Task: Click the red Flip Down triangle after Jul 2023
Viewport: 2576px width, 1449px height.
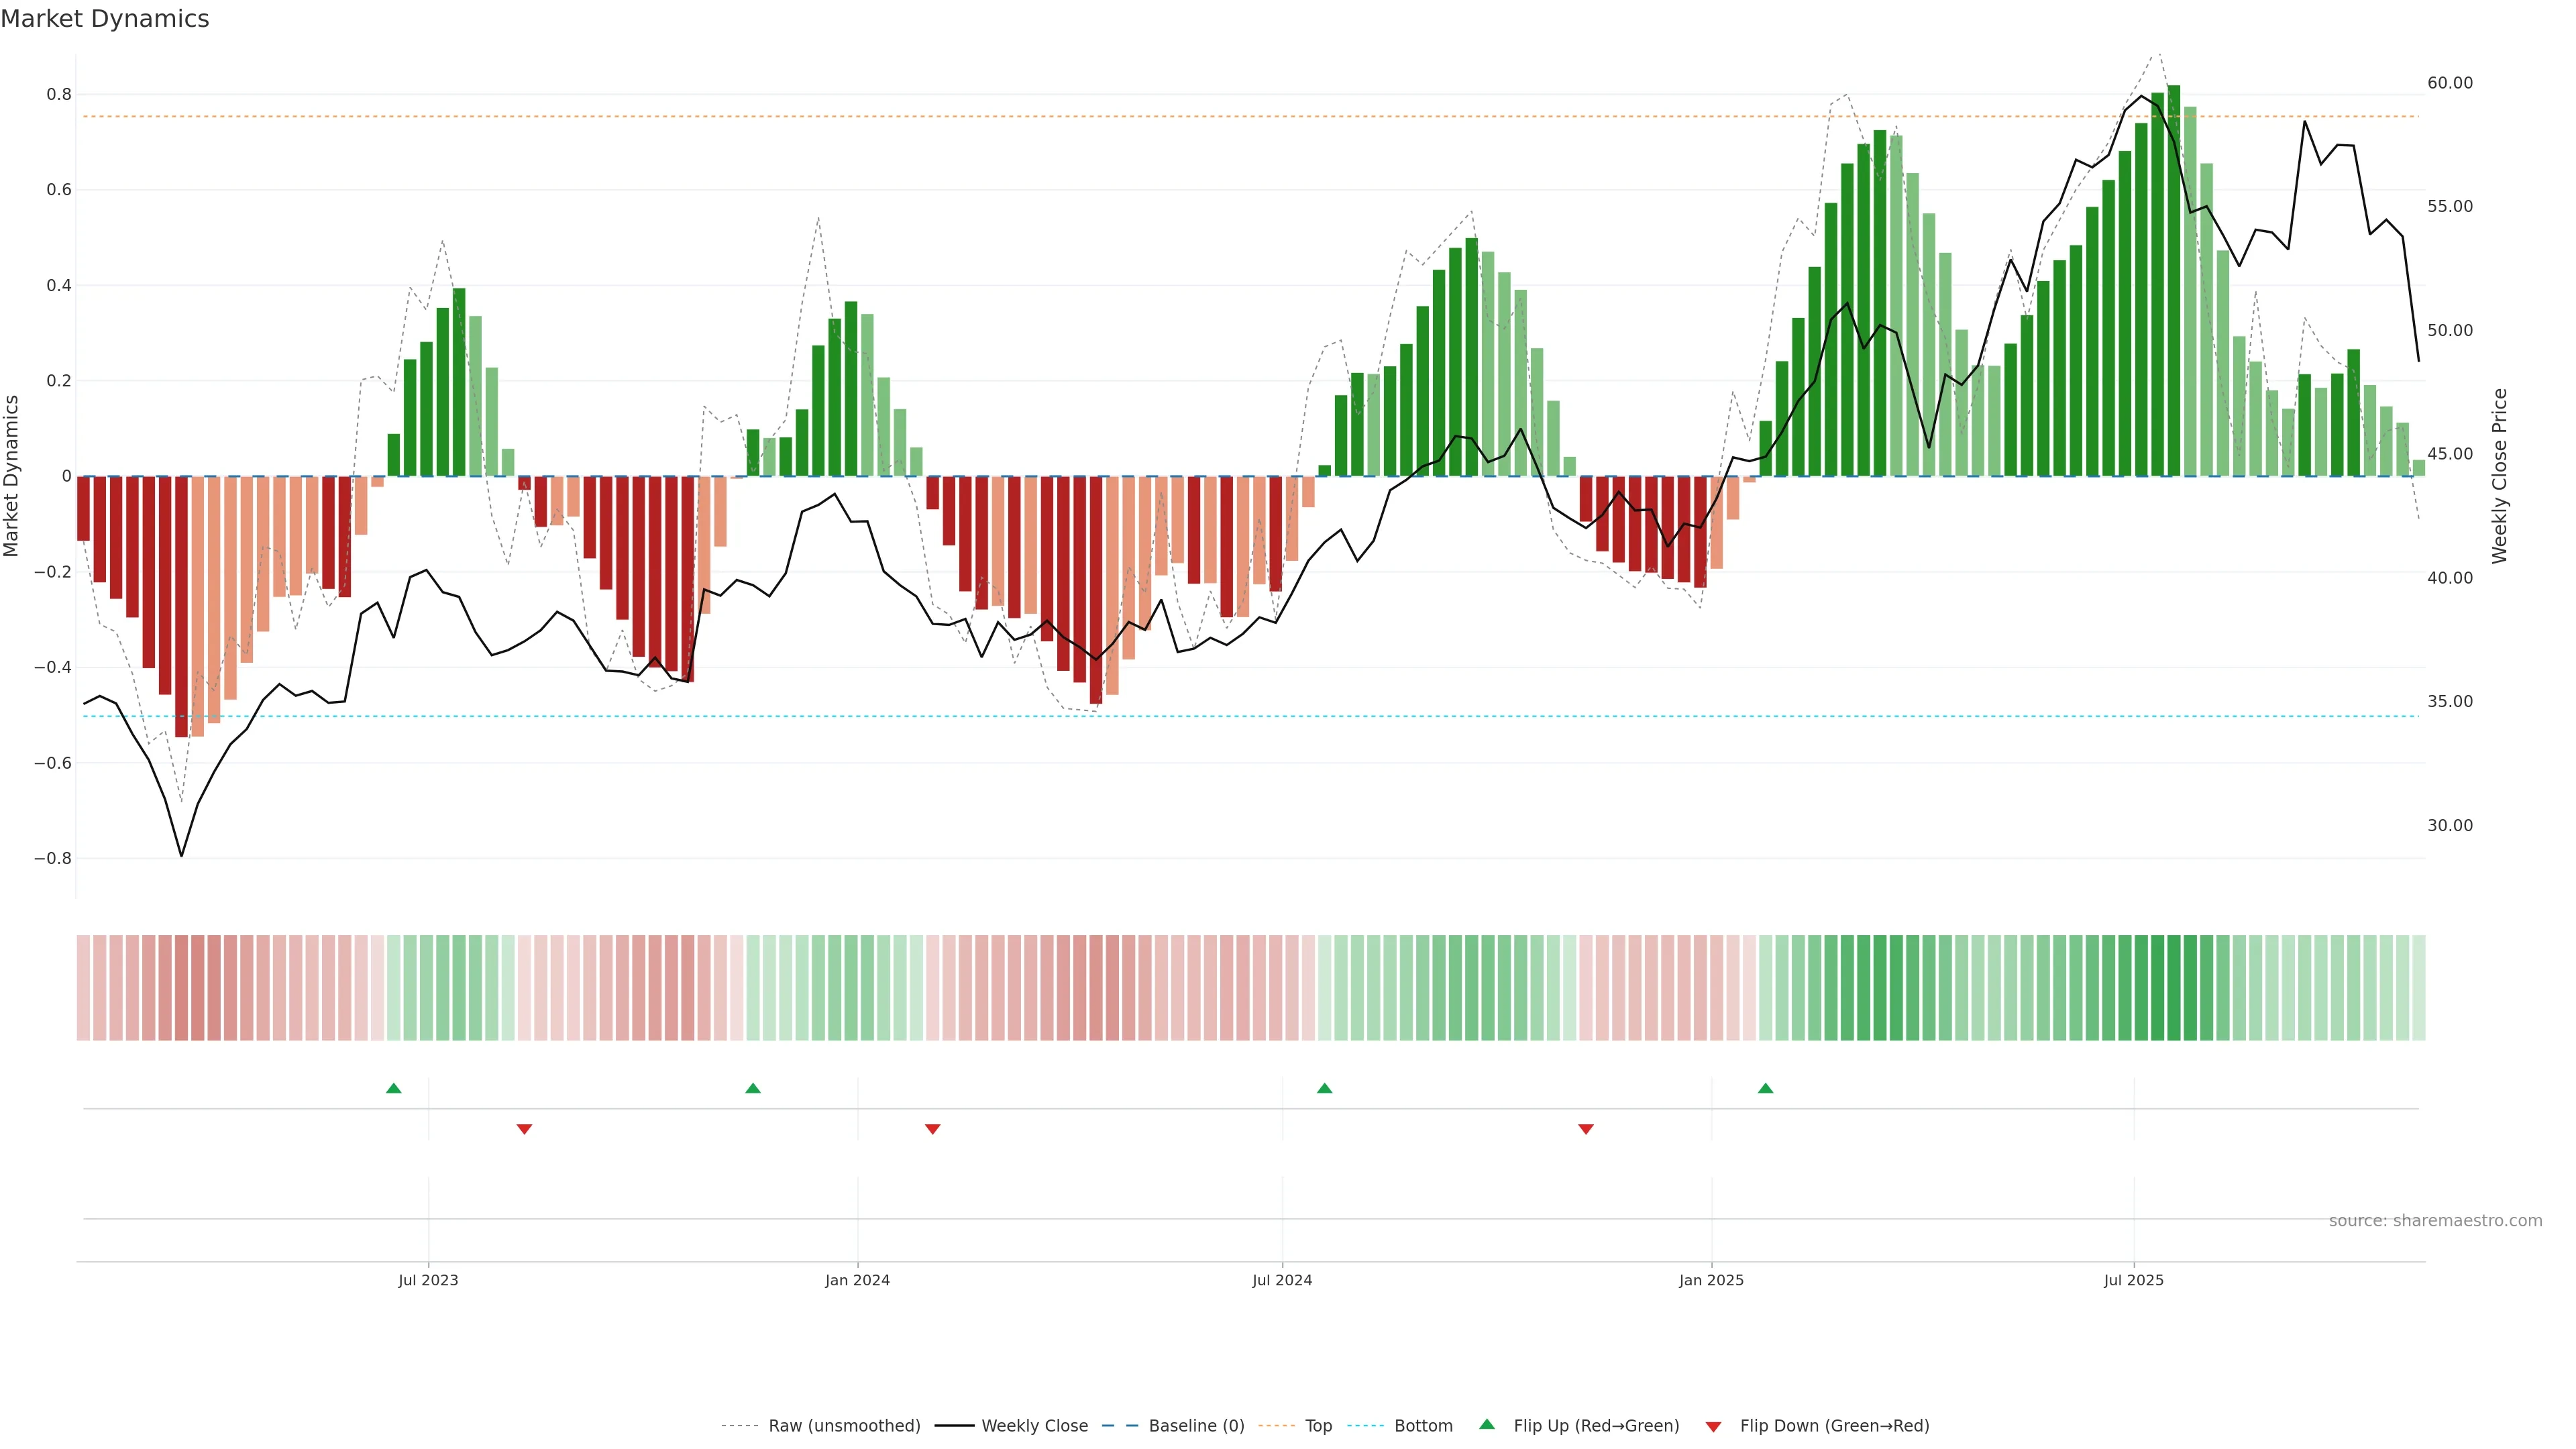Action: (x=524, y=1129)
